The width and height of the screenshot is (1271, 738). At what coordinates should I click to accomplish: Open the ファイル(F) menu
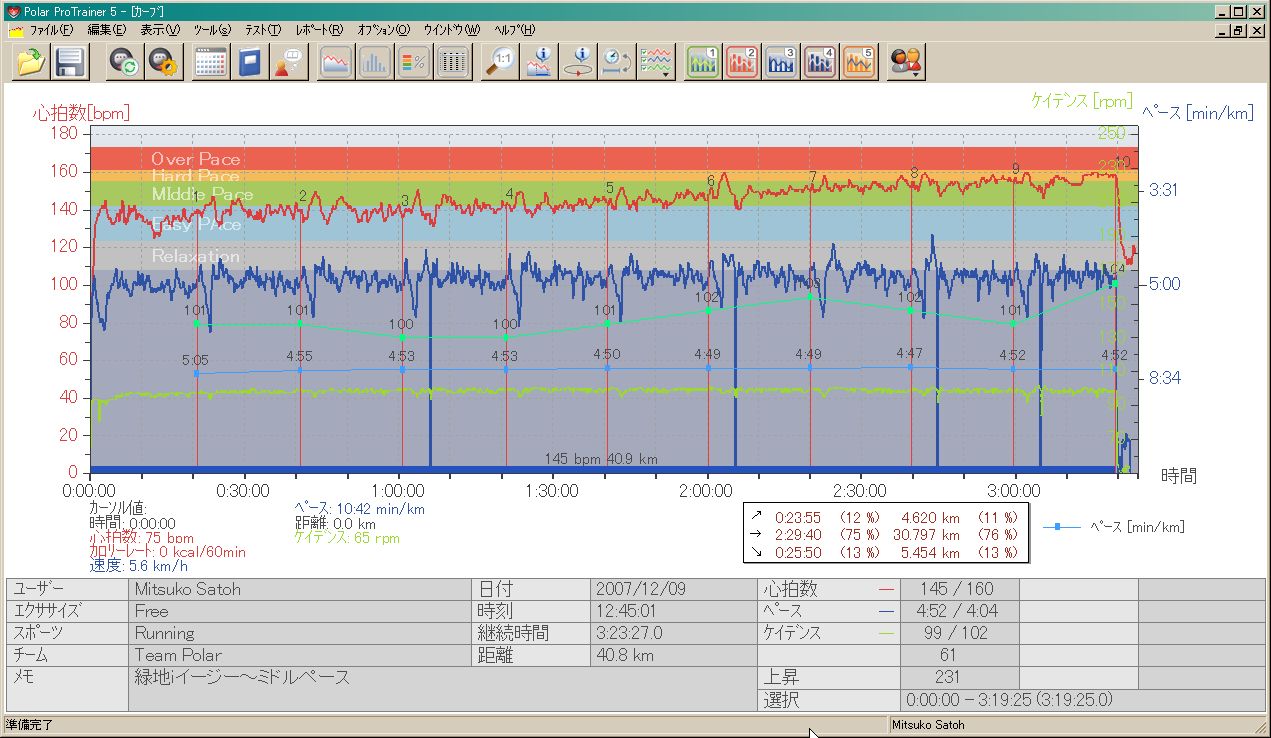(x=52, y=30)
